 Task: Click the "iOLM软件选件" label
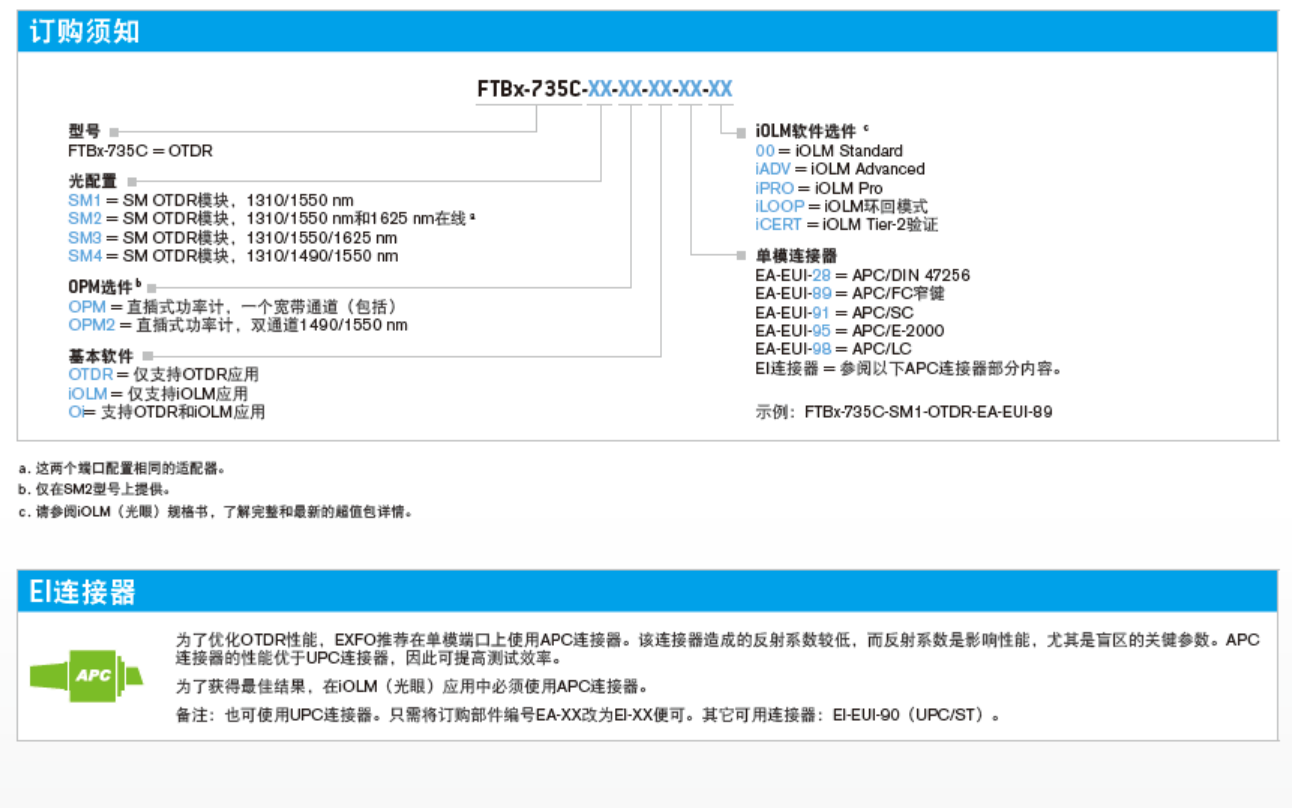click(x=812, y=131)
